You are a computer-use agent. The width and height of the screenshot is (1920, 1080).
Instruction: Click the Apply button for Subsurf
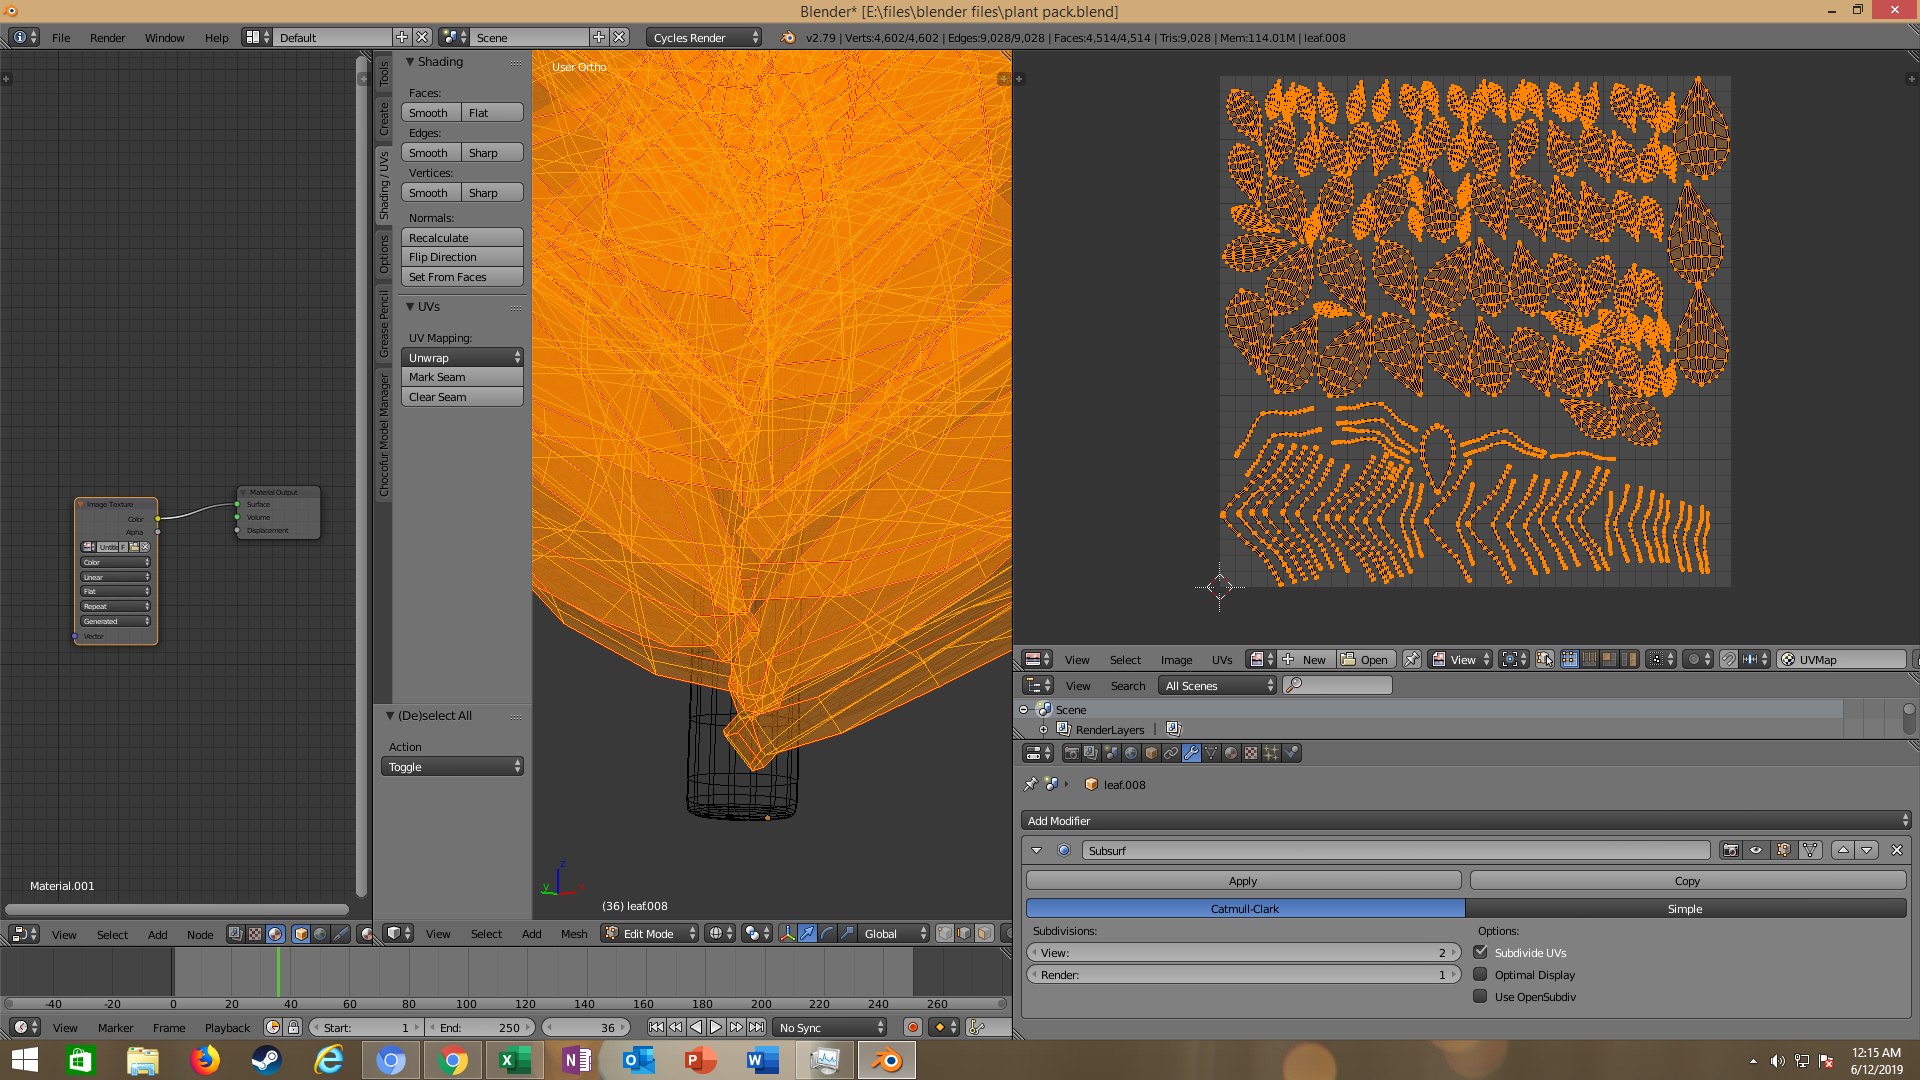1243,881
